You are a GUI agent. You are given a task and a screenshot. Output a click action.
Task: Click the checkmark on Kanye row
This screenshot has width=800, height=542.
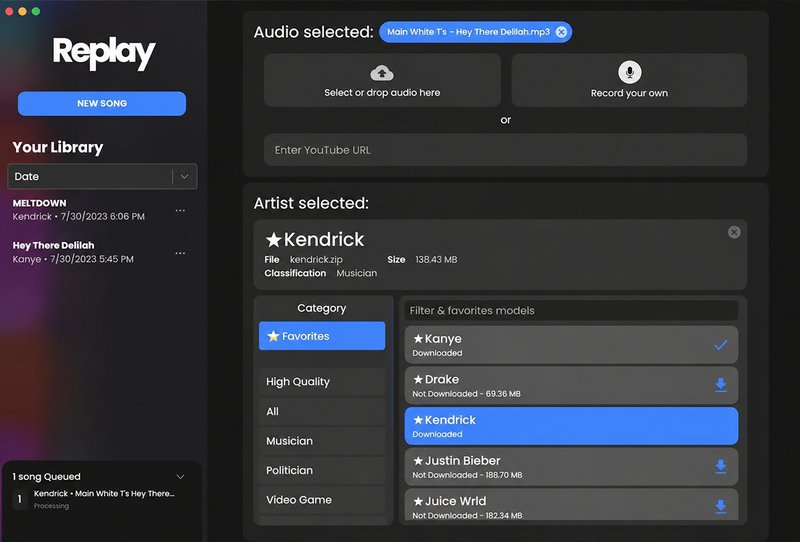pyautogui.click(x=720, y=345)
